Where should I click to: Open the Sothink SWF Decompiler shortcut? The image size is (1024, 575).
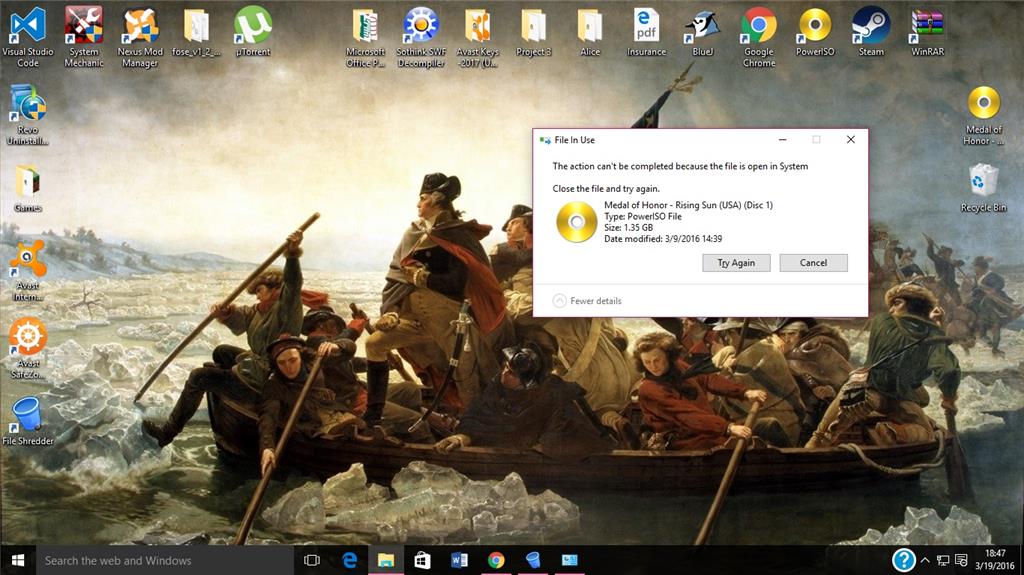[421, 36]
